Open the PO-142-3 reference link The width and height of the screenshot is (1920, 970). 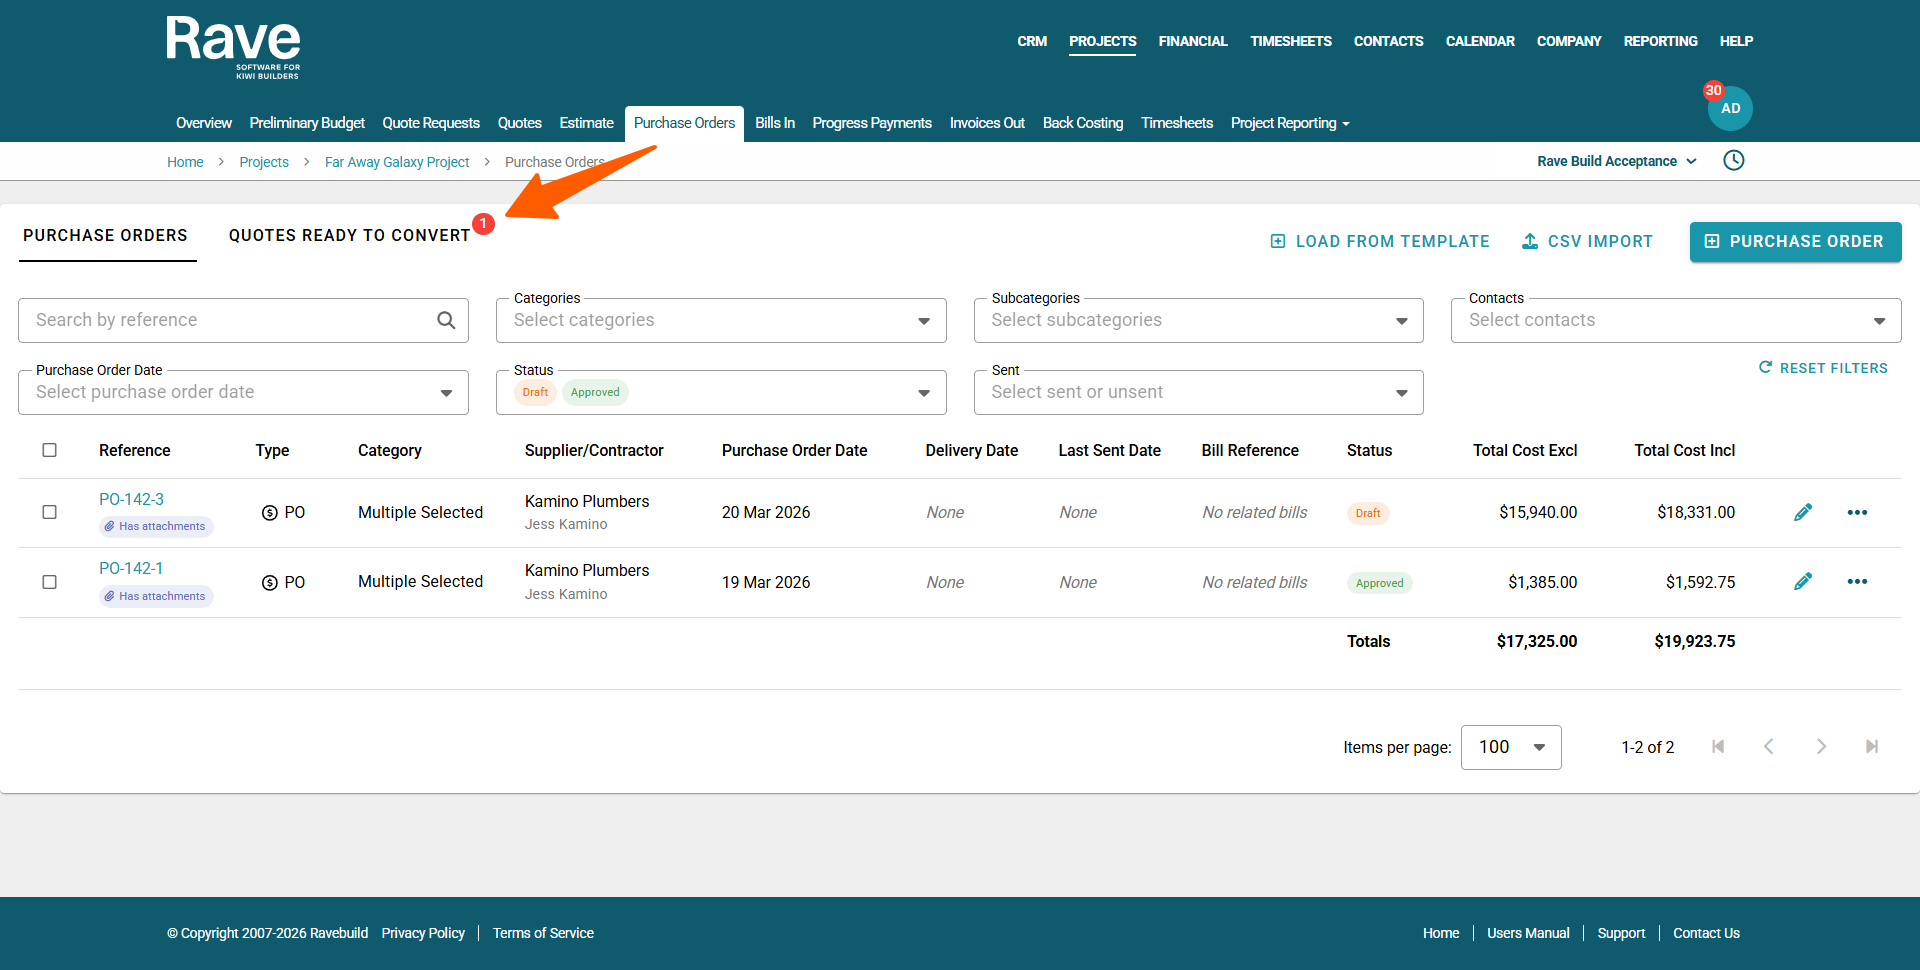pos(131,499)
